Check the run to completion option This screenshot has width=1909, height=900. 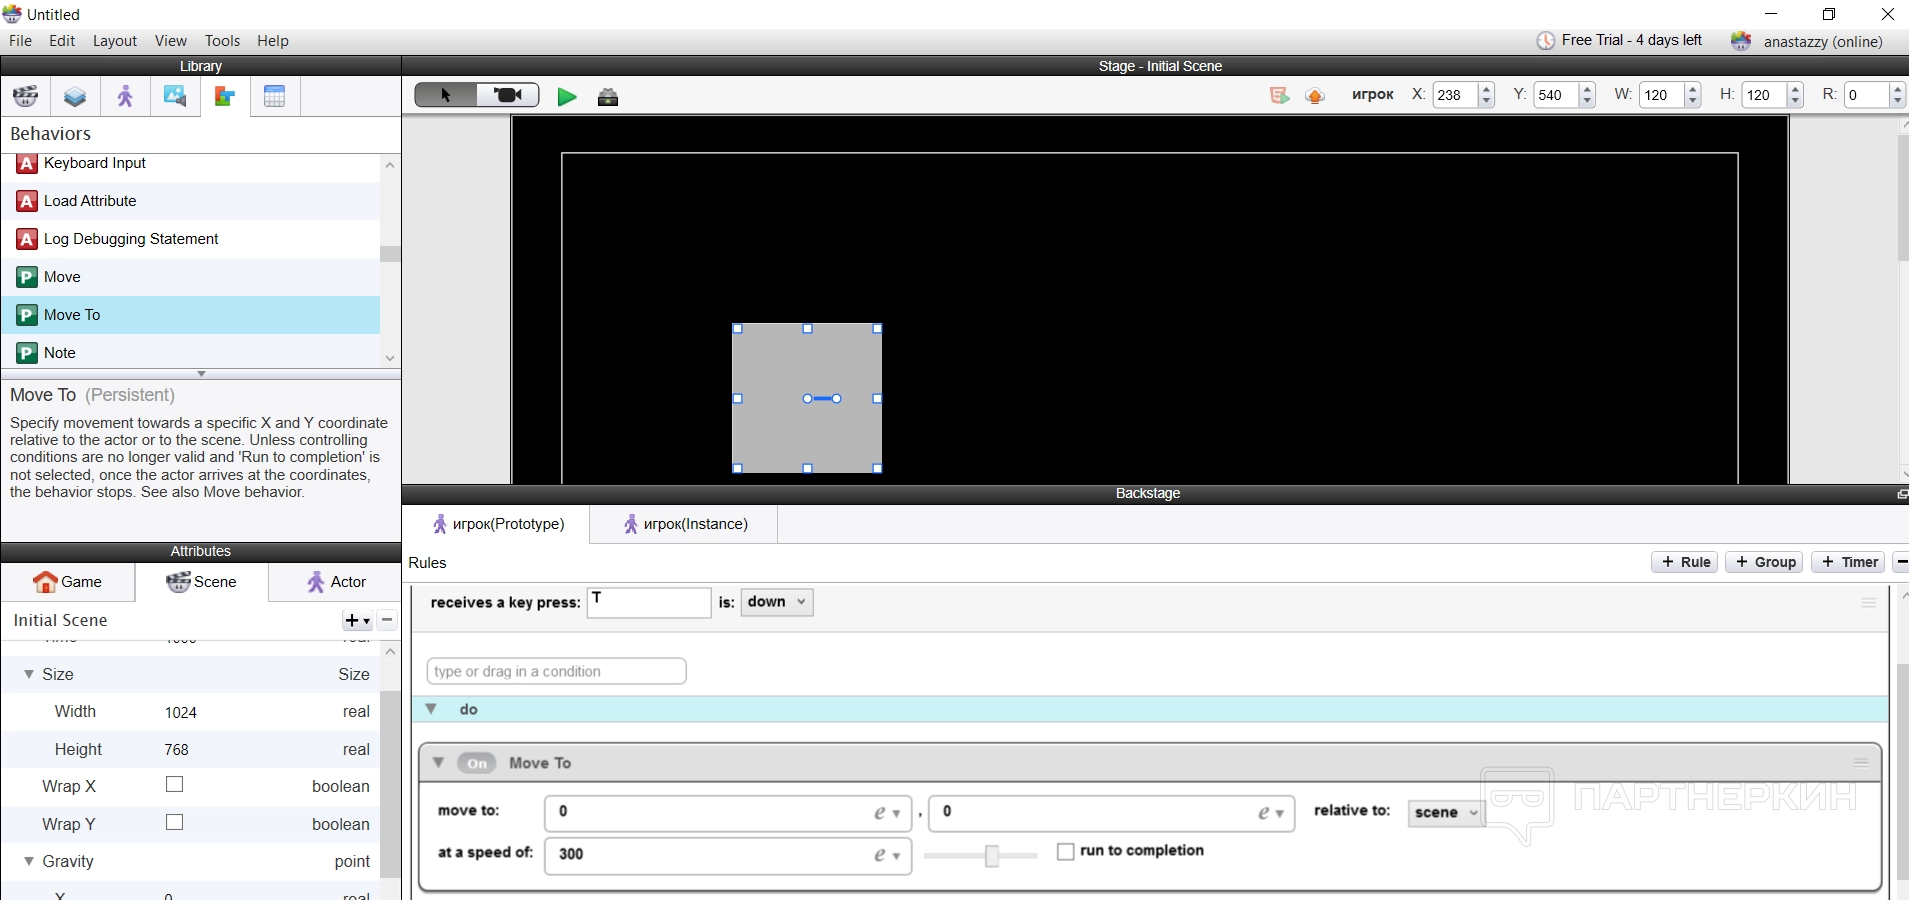point(1066,851)
